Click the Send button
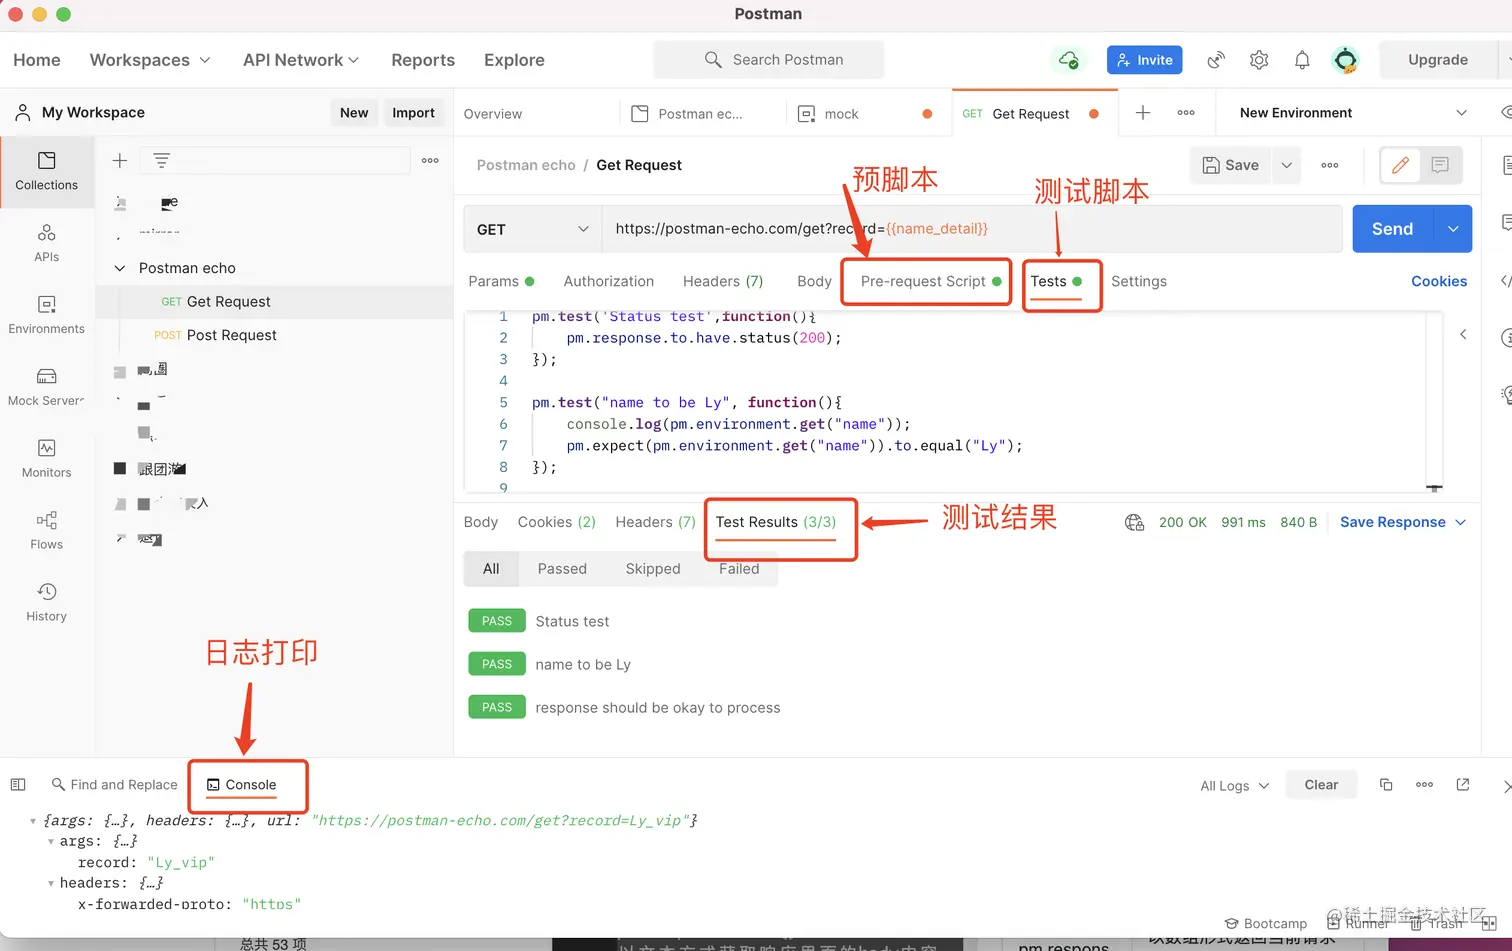Viewport: 1512px width, 951px height. [1393, 229]
